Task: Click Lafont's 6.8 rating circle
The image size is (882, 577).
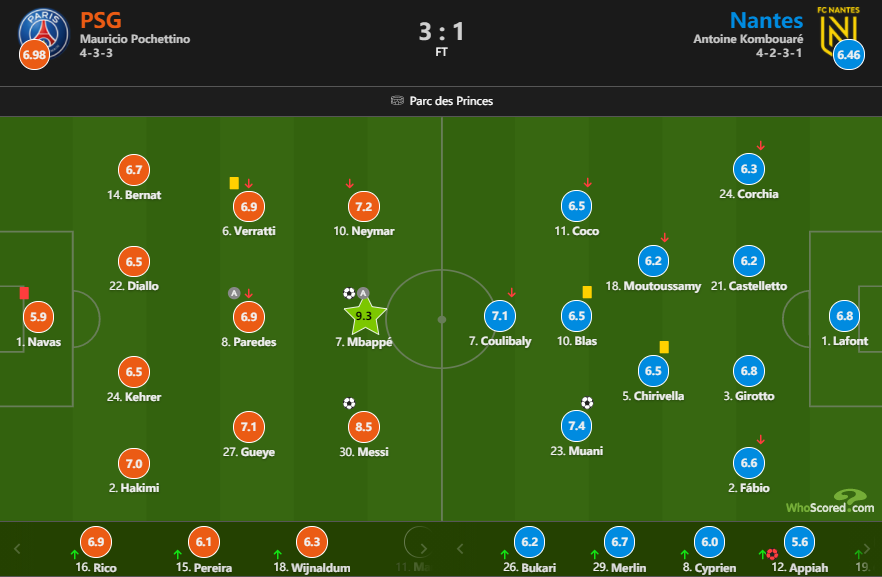Action: tap(844, 316)
